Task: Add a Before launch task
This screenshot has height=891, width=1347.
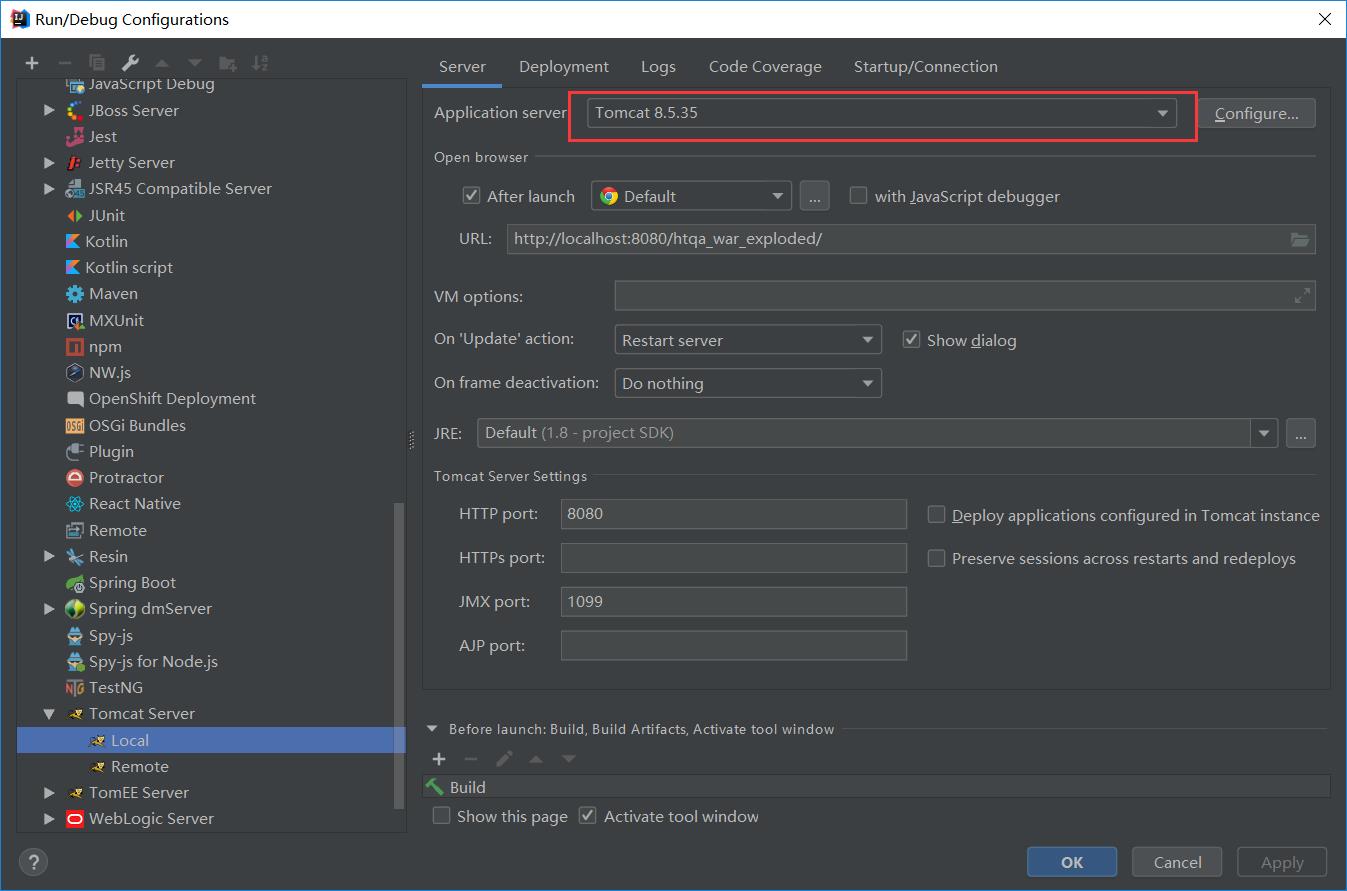Action: [439, 759]
